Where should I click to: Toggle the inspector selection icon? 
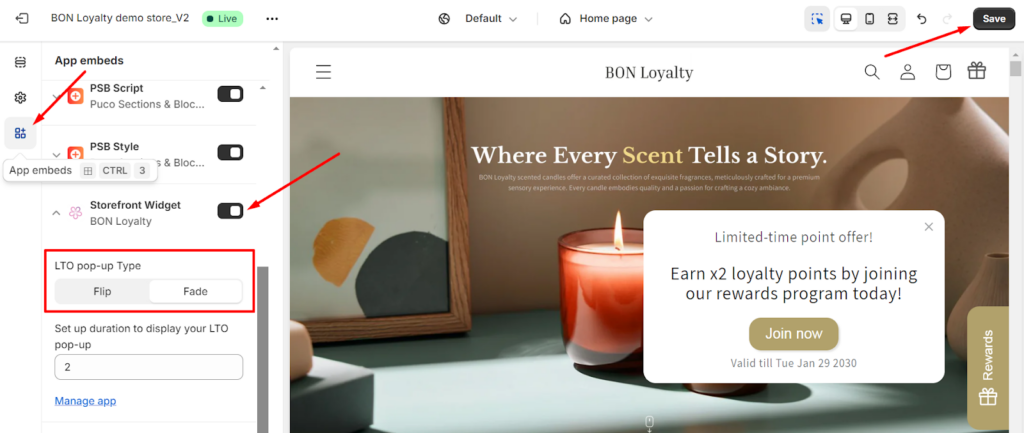click(x=818, y=19)
